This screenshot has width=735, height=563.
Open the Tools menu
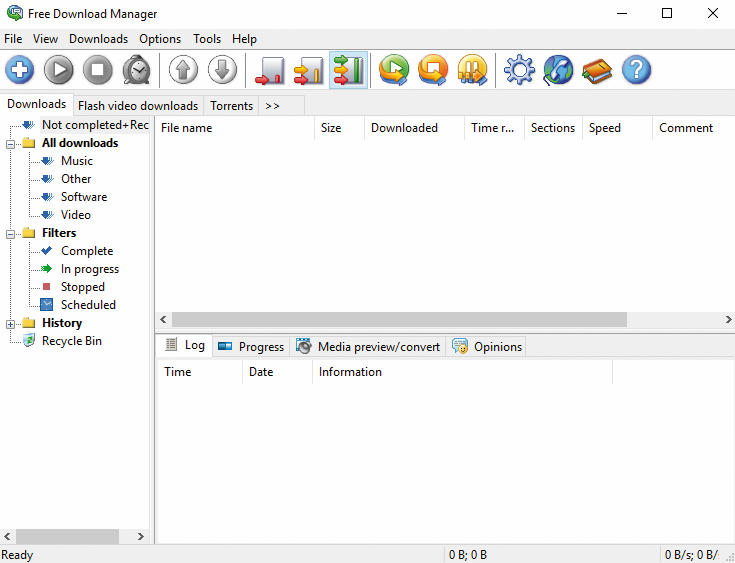[x=207, y=39]
